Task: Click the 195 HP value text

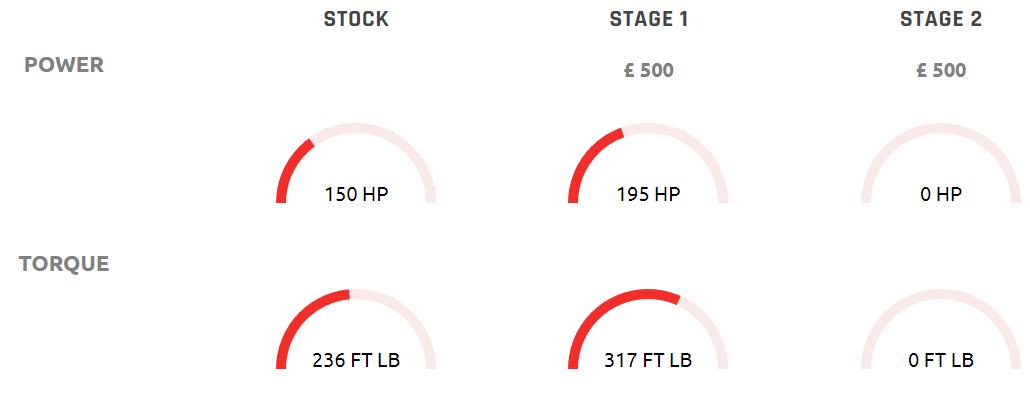Action: [x=648, y=194]
